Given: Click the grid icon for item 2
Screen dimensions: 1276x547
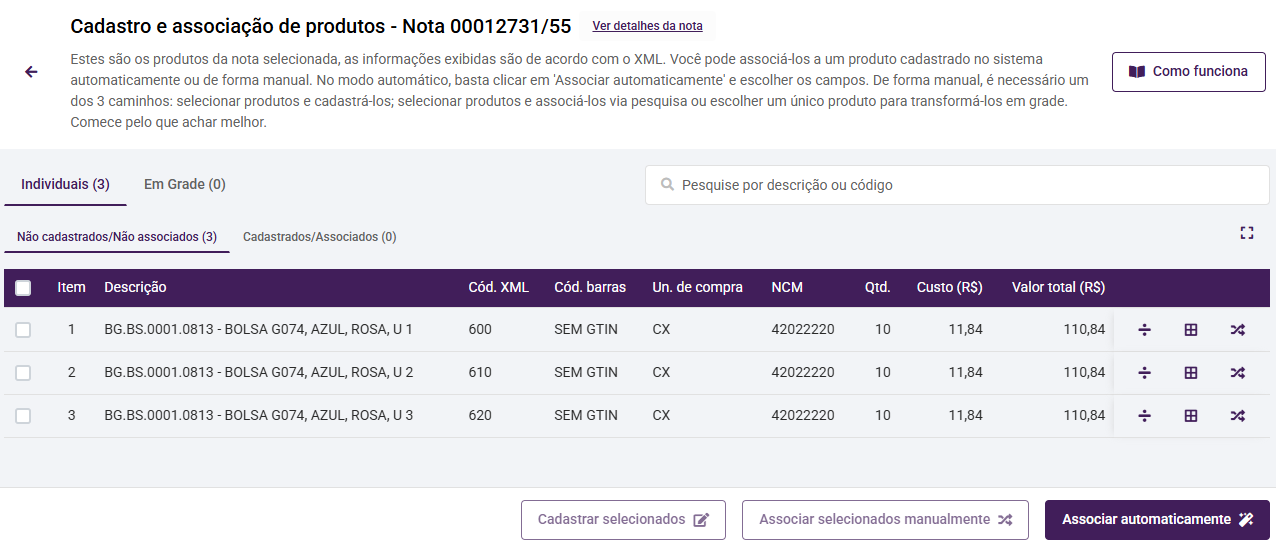Looking at the screenshot, I should click(1191, 373).
